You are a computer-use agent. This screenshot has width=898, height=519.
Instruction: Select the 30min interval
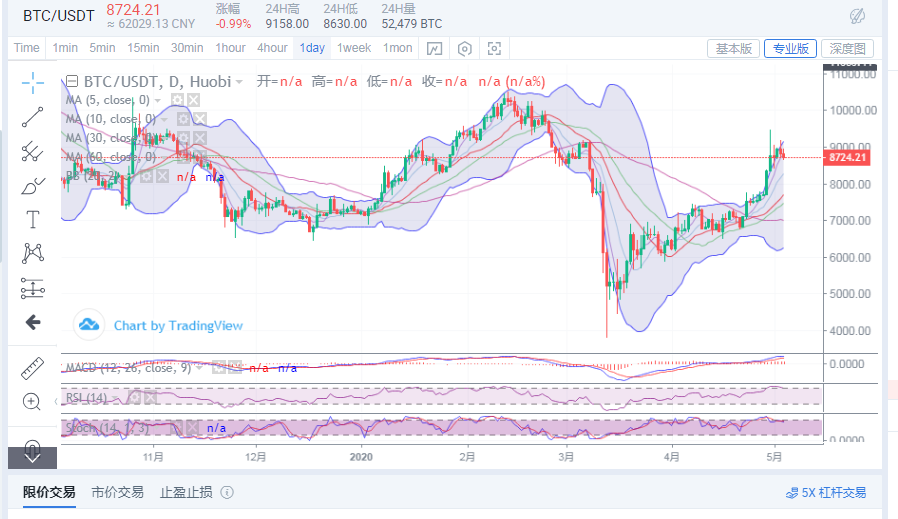[x=187, y=48]
